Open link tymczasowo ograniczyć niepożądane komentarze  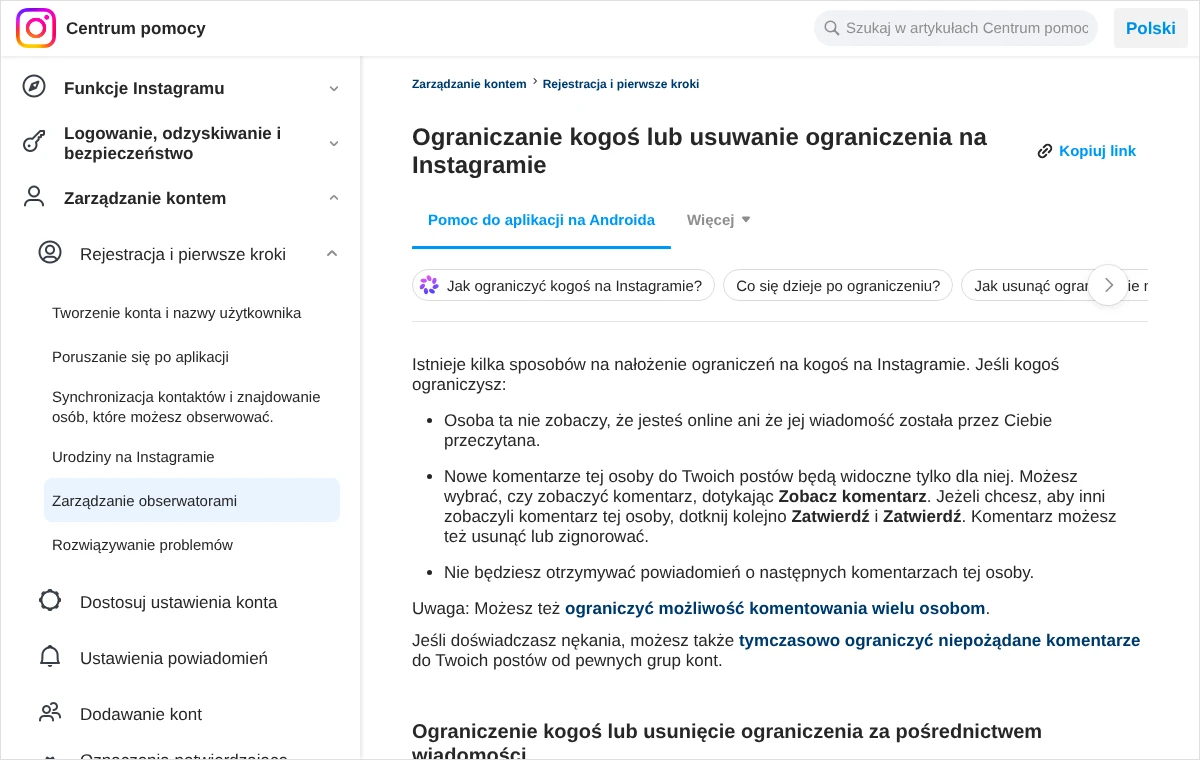tap(939, 640)
